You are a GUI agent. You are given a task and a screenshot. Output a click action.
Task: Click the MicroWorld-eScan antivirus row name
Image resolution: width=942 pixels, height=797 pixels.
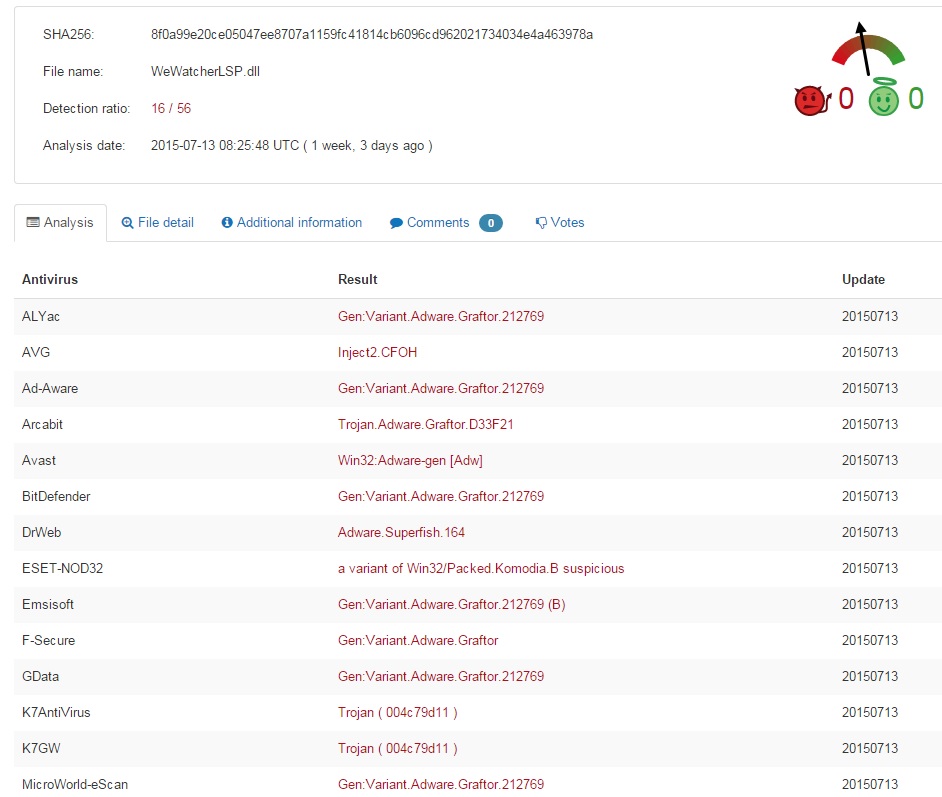(75, 784)
